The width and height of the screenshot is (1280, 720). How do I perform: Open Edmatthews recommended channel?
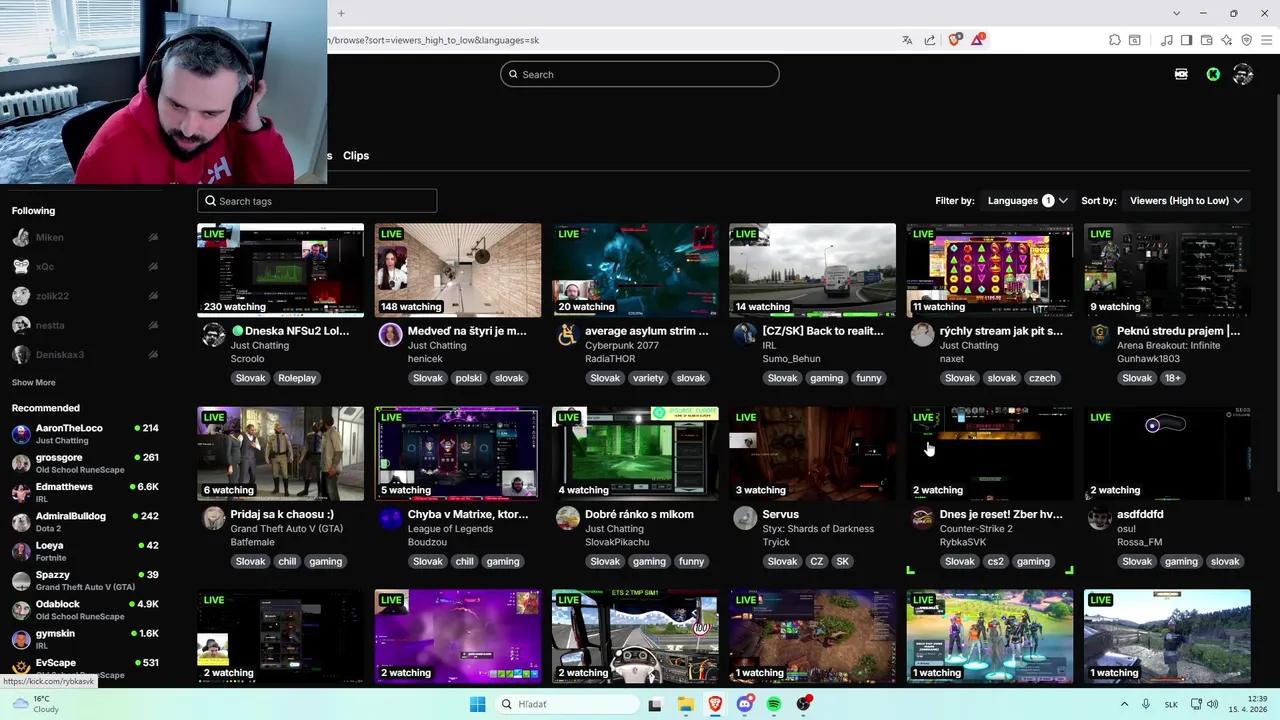click(x=86, y=492)
